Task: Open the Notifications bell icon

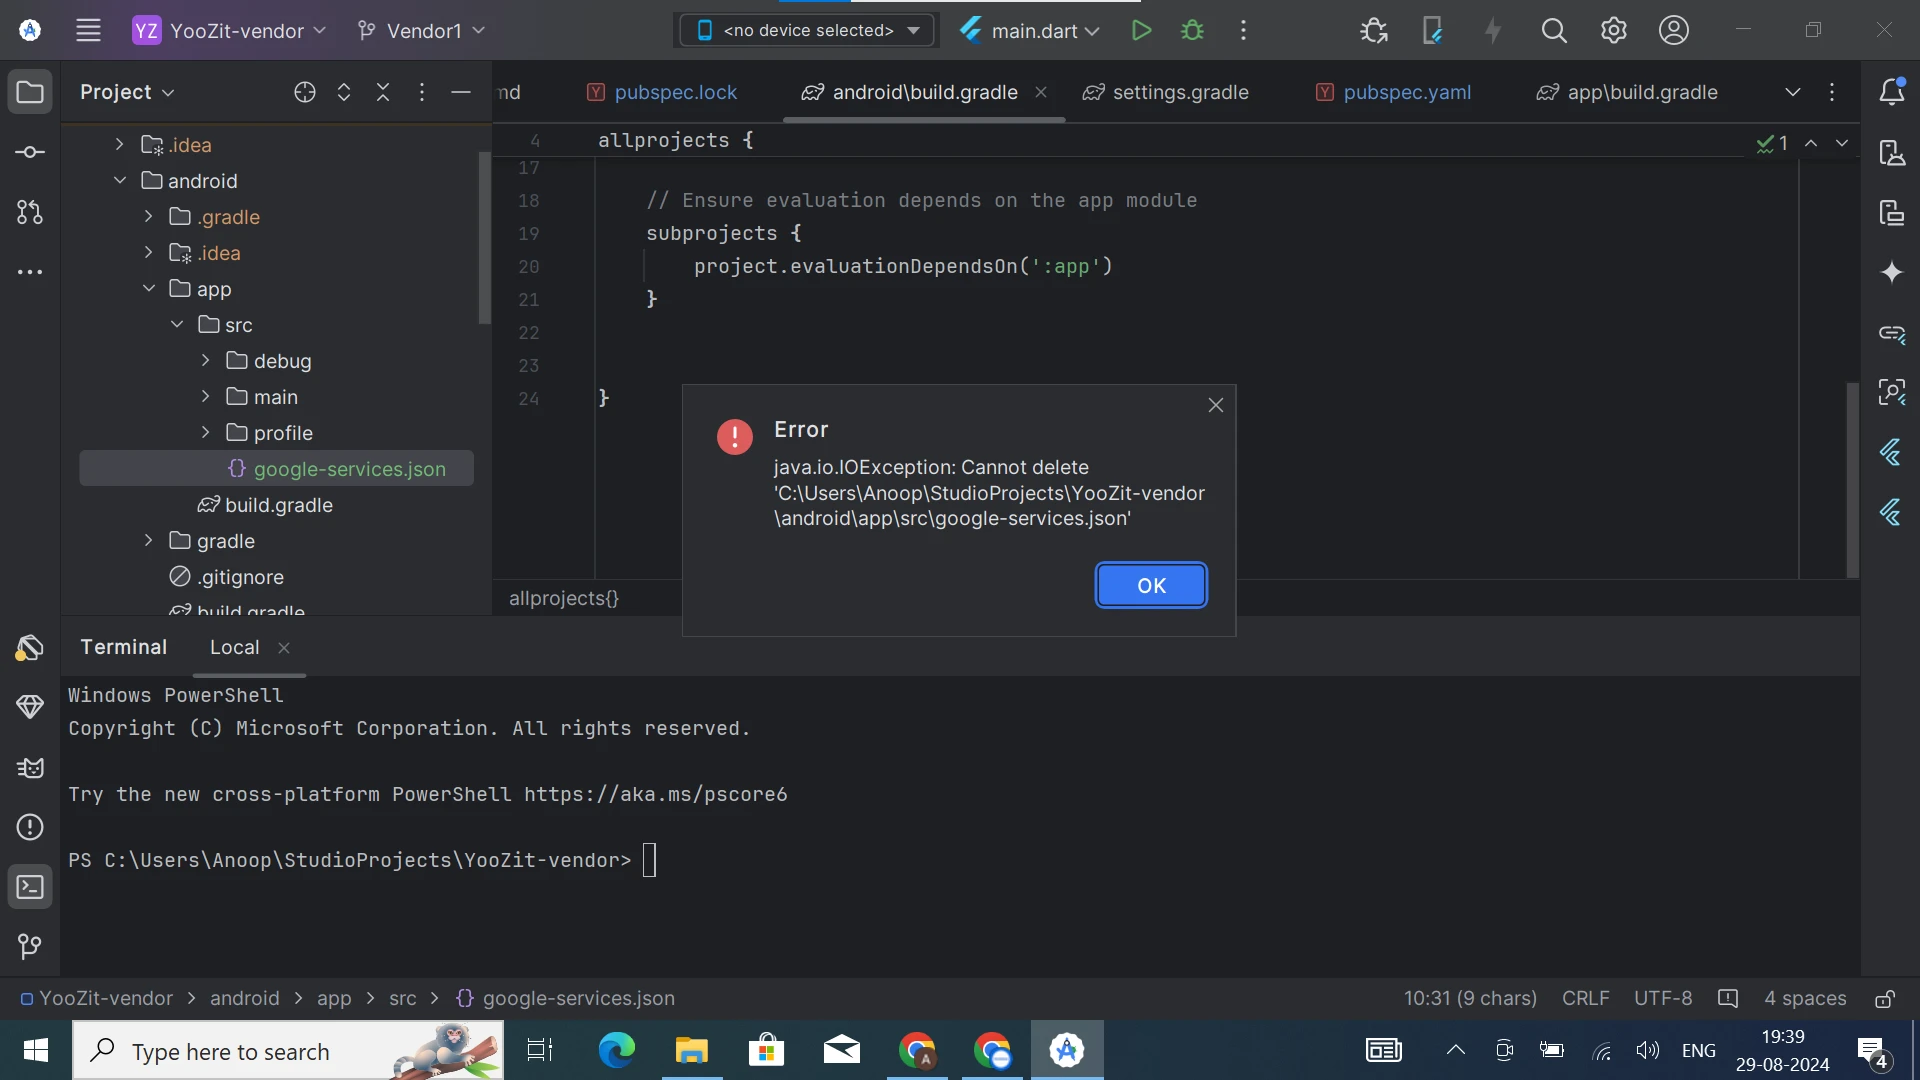Action: (1891, 92)
